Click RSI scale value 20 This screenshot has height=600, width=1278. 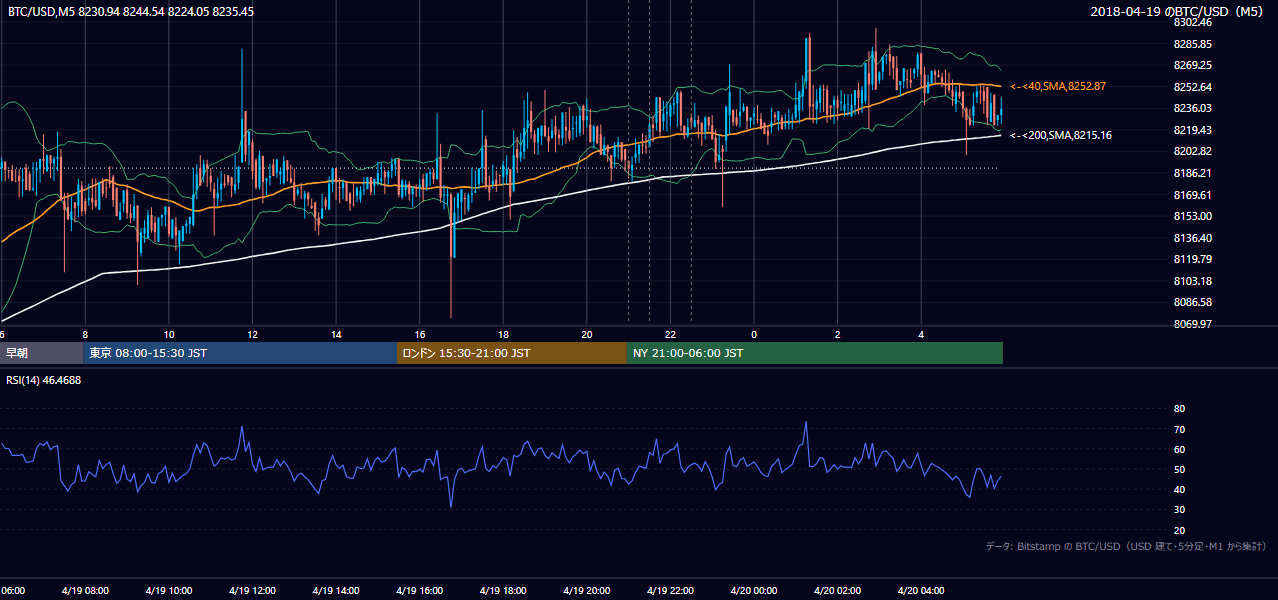1179,530
